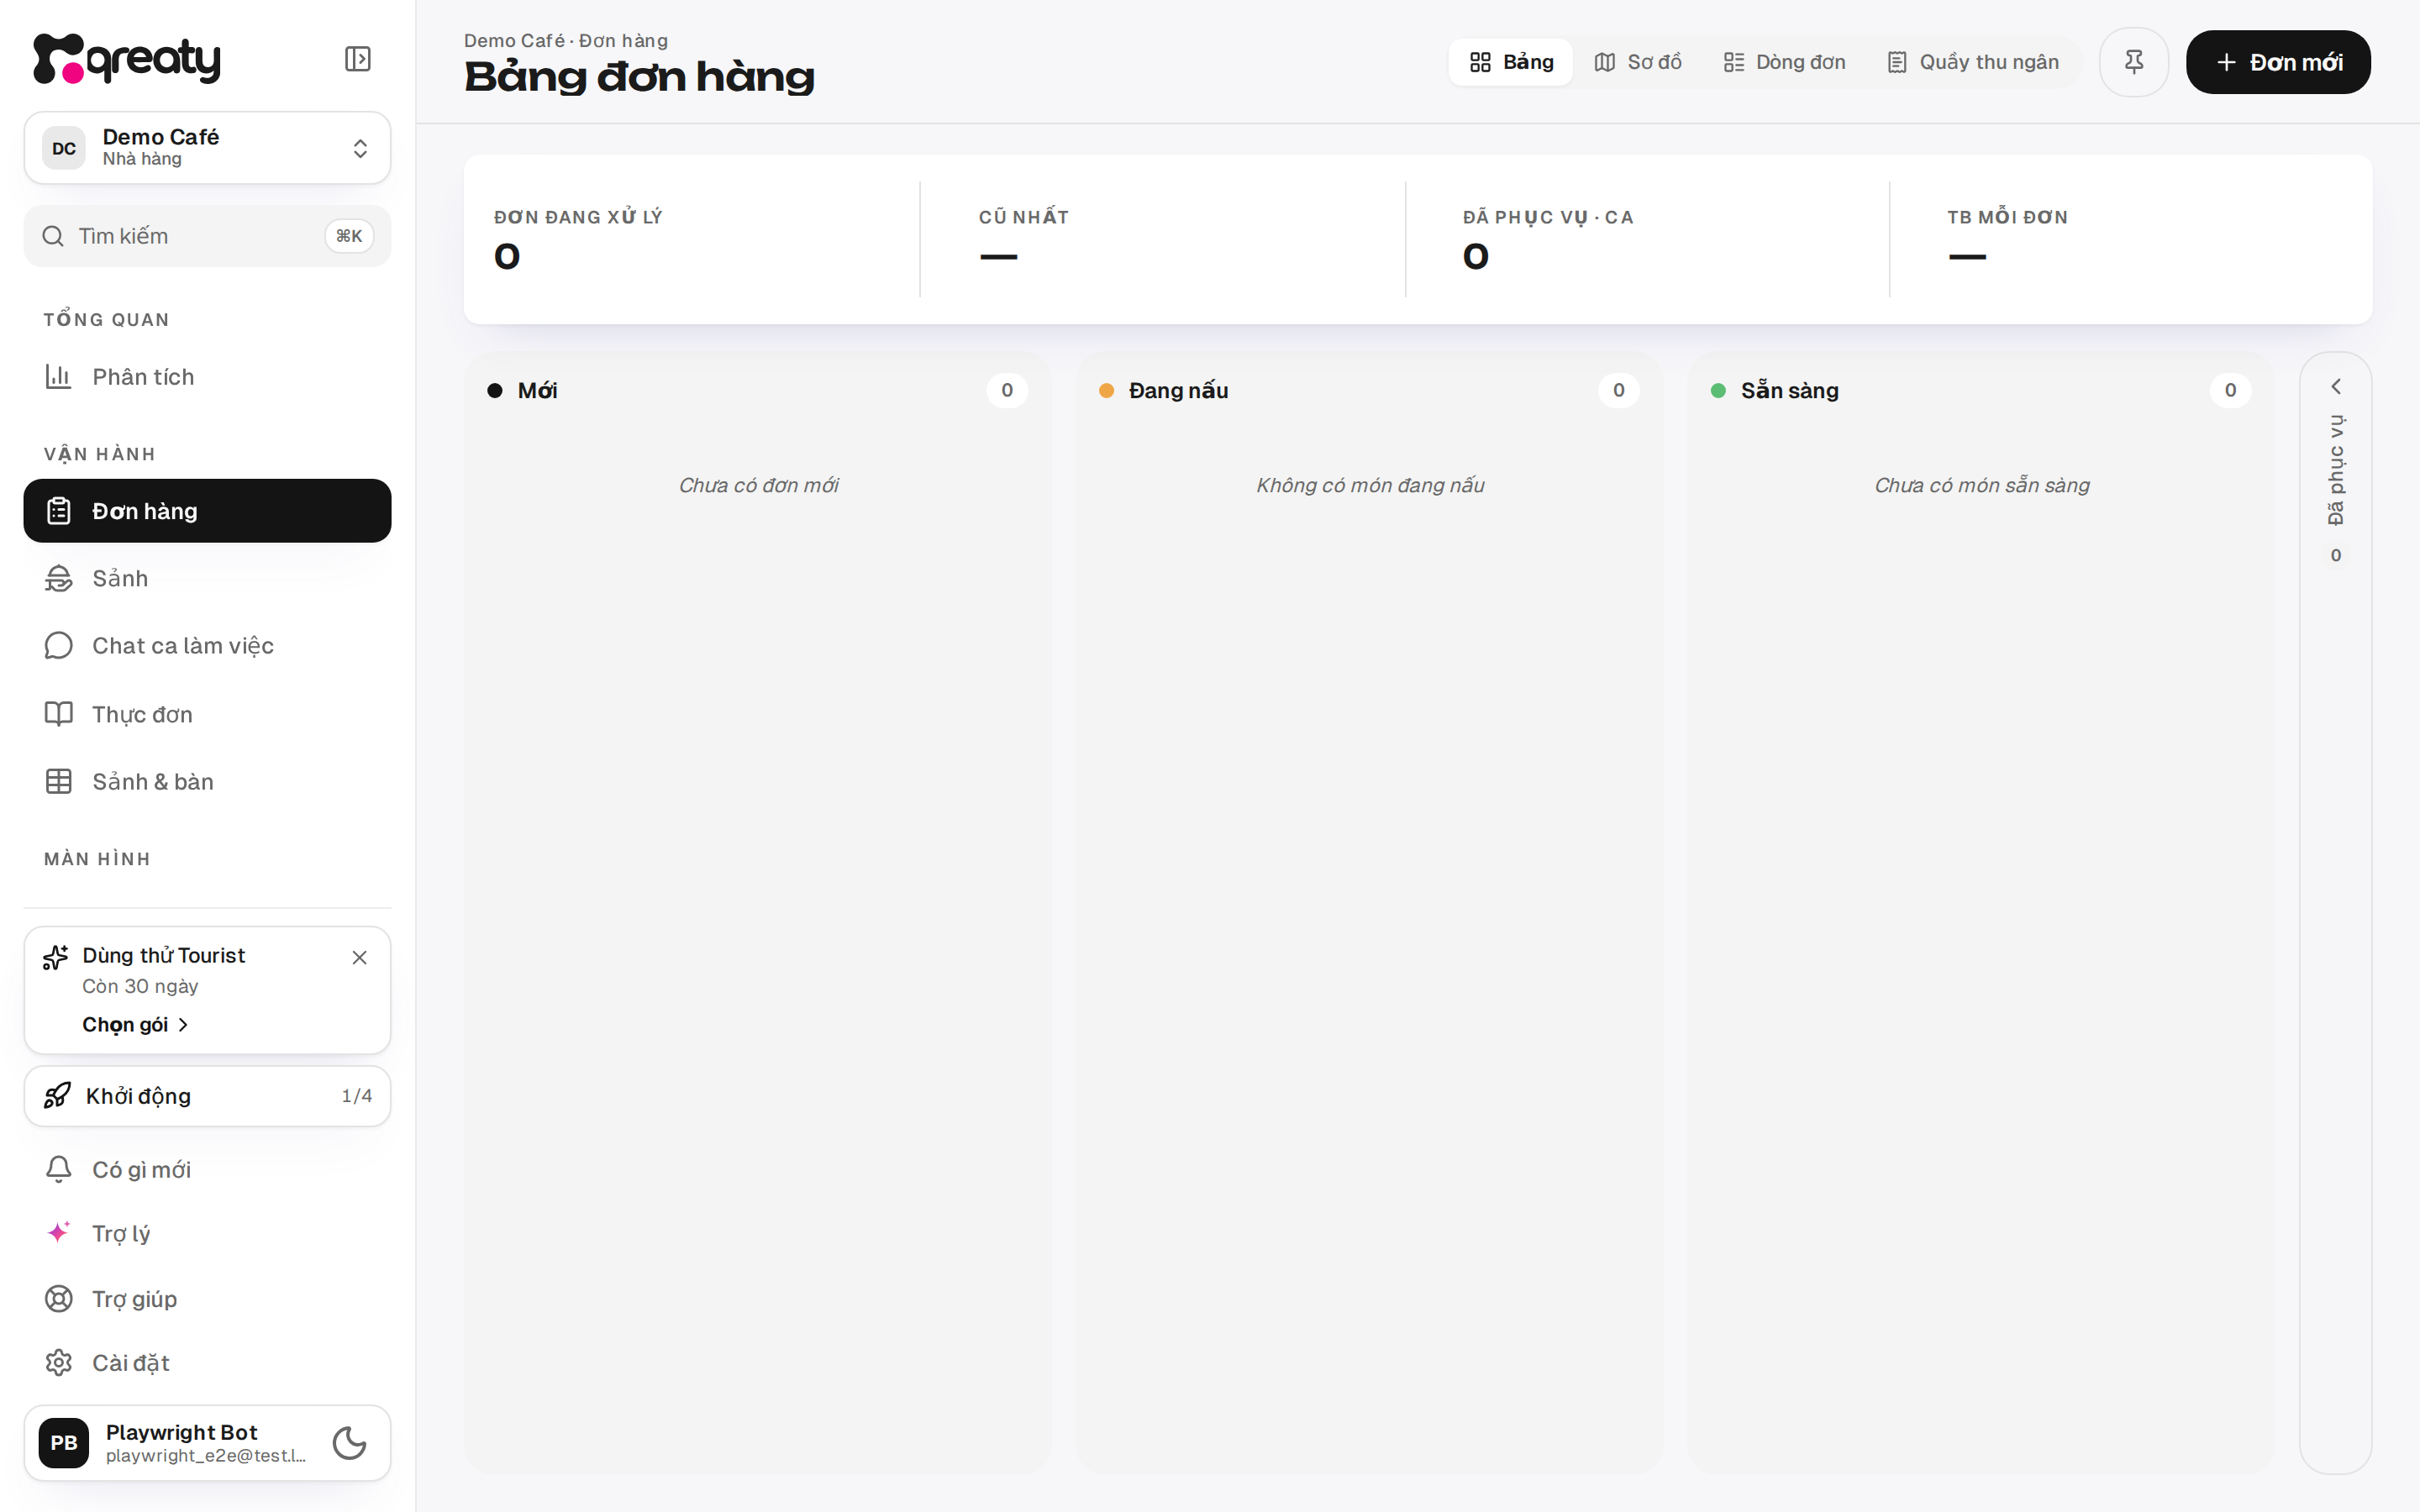Switch to the Sơ đồ view tab
Screen dimensions: 2420x1512
coord(1638,62)
